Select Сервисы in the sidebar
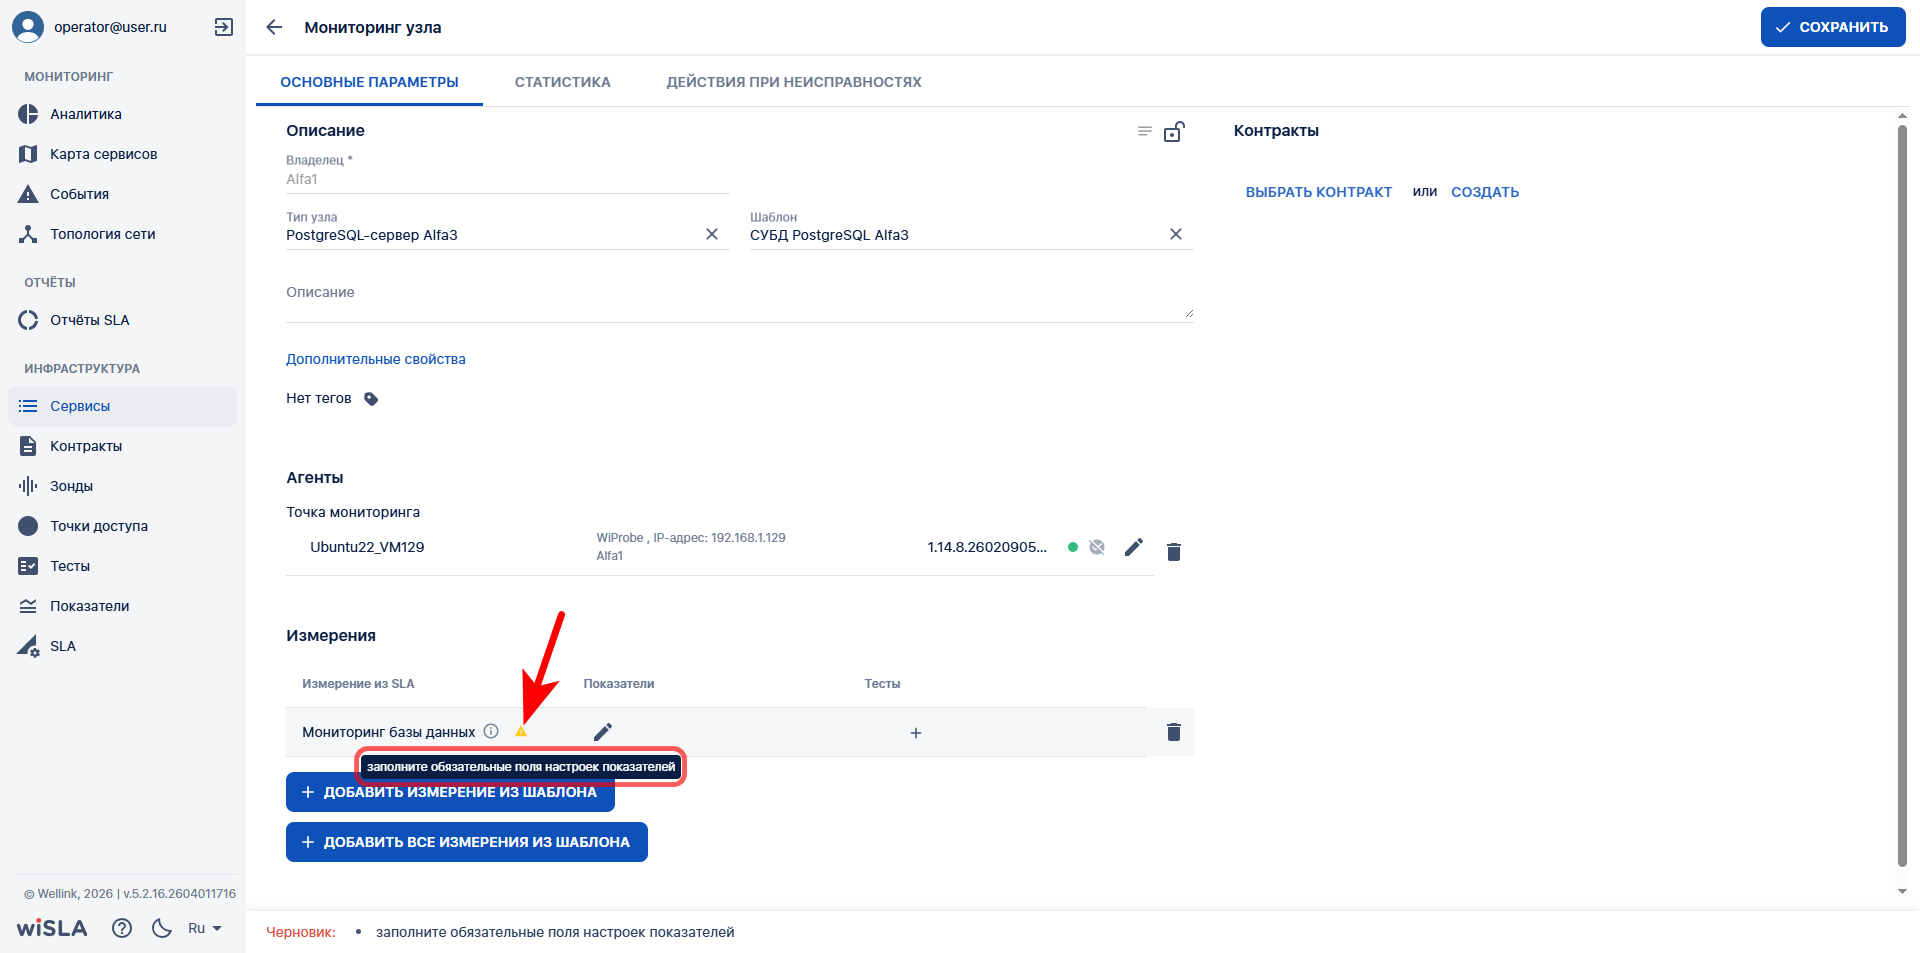1920x953 pixels. click(123, 406)
